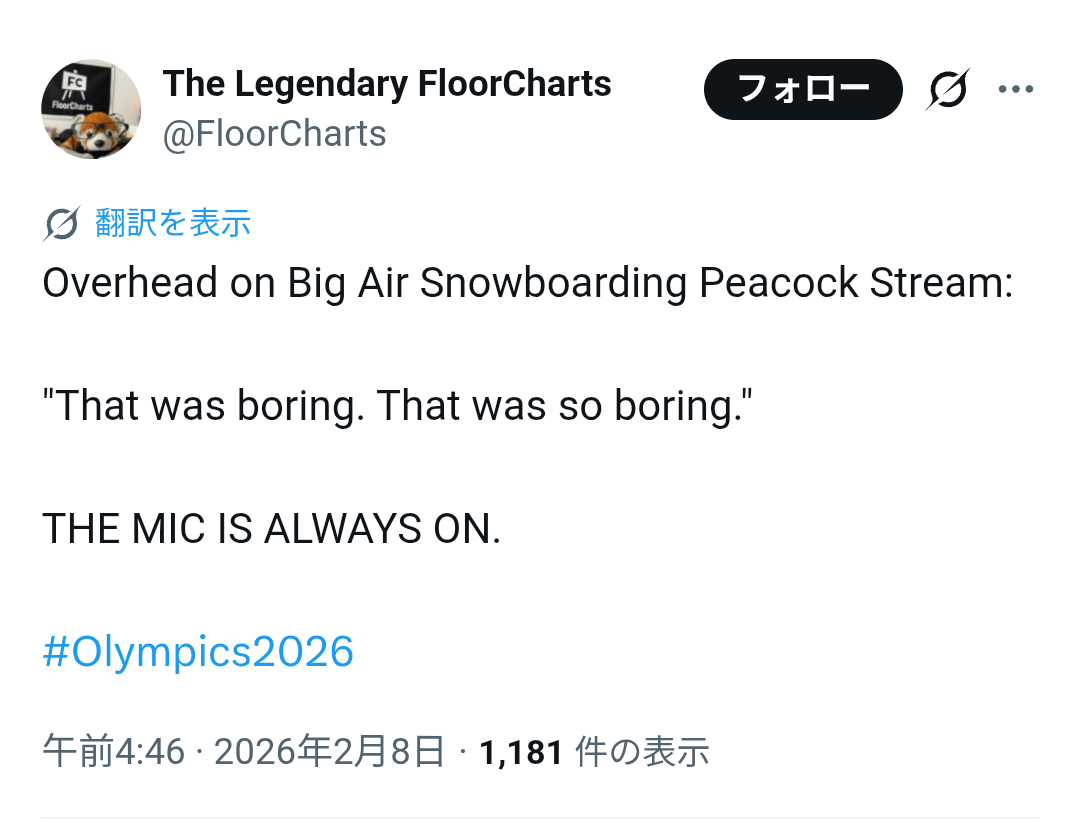
Task: Click the quoted "That was boring" line
Action: 396,406
